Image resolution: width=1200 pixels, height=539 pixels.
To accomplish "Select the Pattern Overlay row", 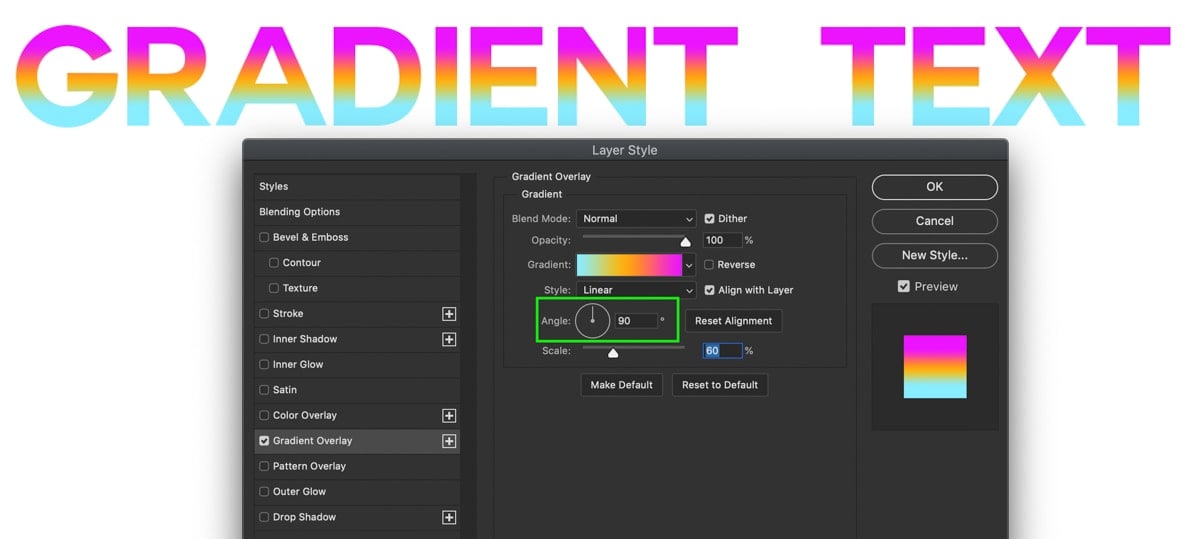I will tap(358, 466).
